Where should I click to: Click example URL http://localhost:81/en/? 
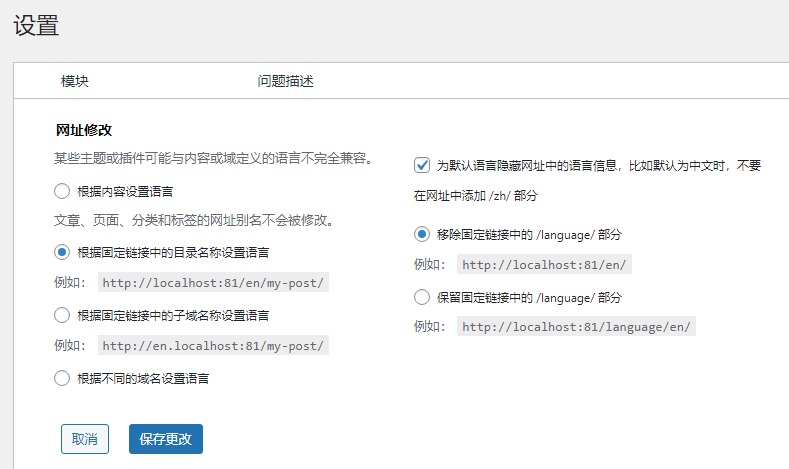pos(544,265)
